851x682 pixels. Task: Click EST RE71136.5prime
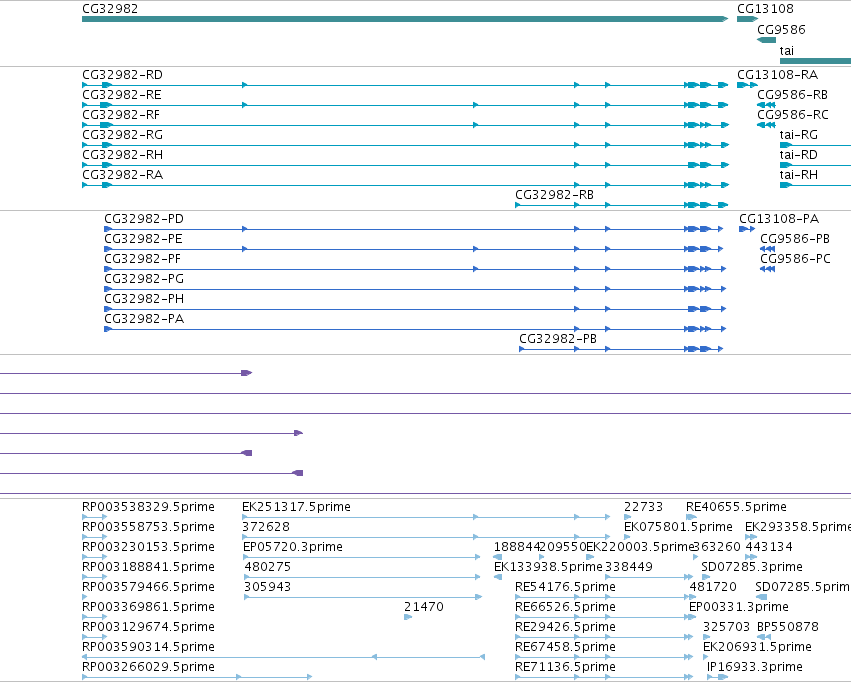click(604, 677)
